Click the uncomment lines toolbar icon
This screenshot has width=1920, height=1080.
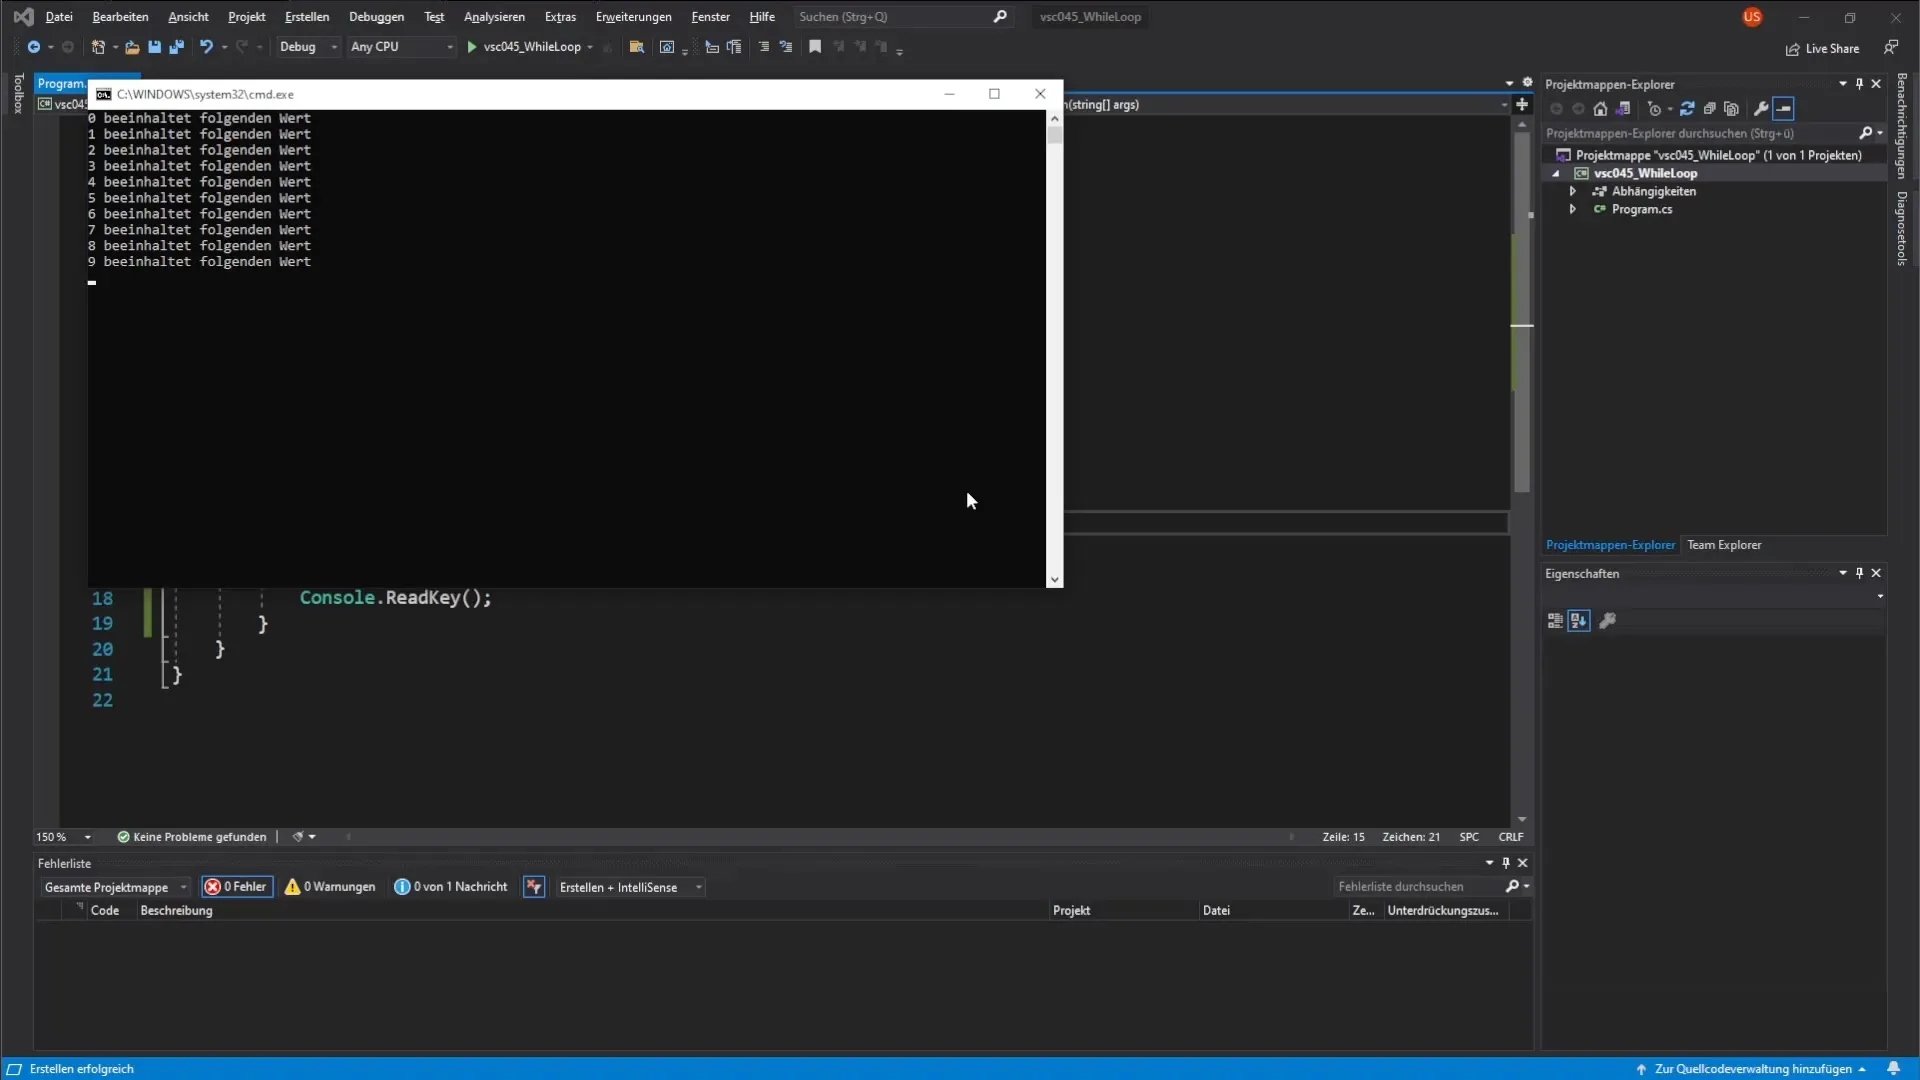click(x=786, y=47)
